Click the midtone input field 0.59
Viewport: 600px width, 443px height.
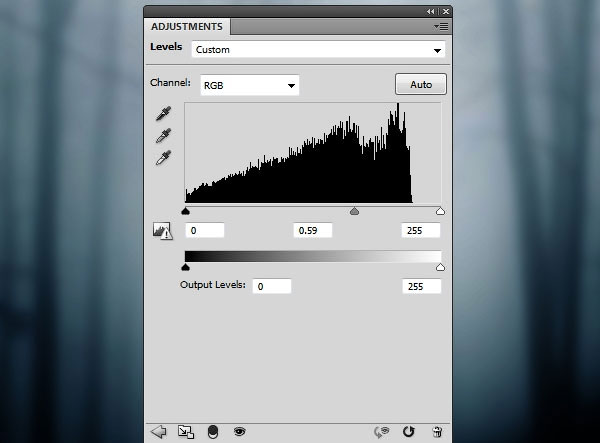pos(313,230)
